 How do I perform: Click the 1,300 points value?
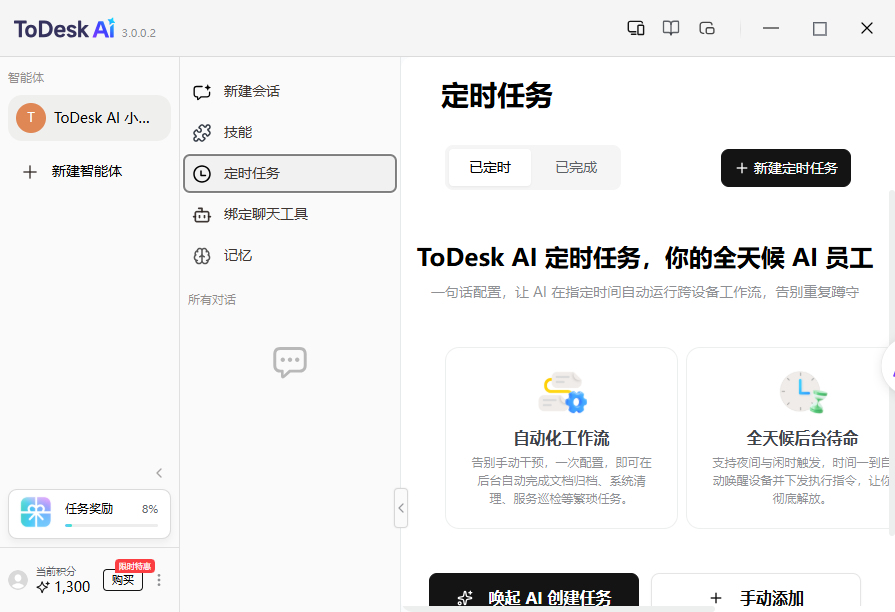pyautogui.click(x=72, y=587)
